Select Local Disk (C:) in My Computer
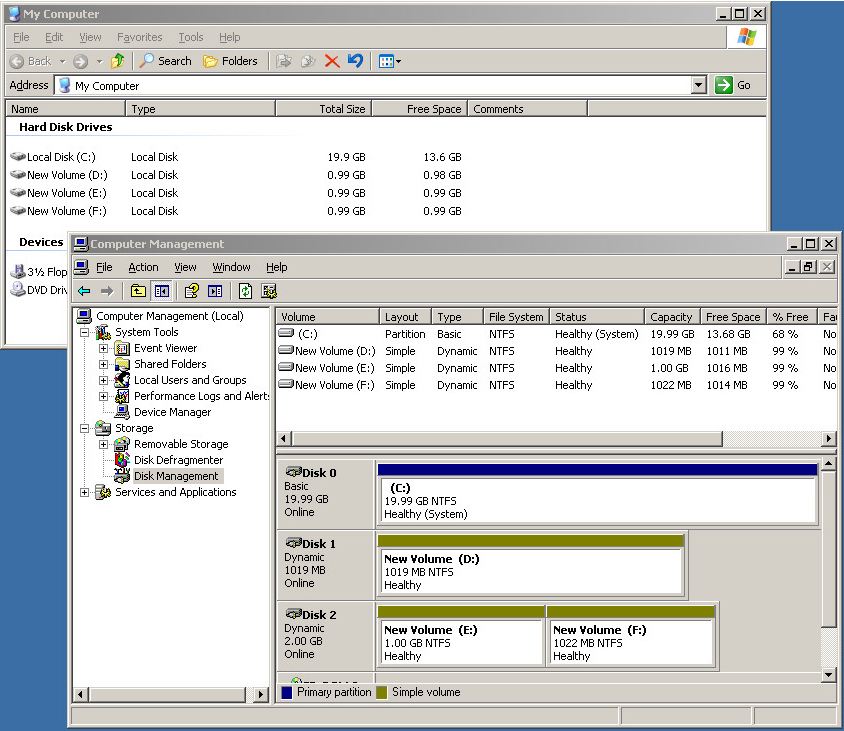This screenshot has width=844, height=731. coord(53,157)
